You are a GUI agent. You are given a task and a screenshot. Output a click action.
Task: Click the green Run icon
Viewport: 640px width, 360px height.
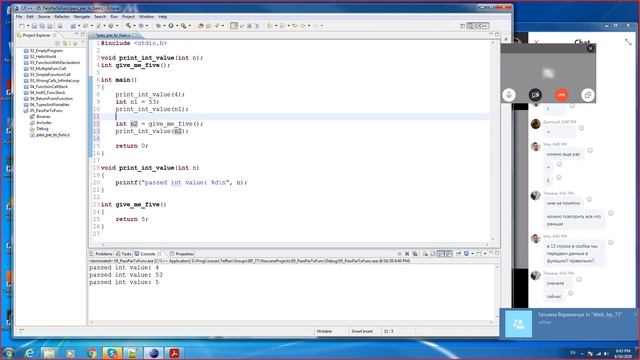pyautogui.click(x=171, y=26)
